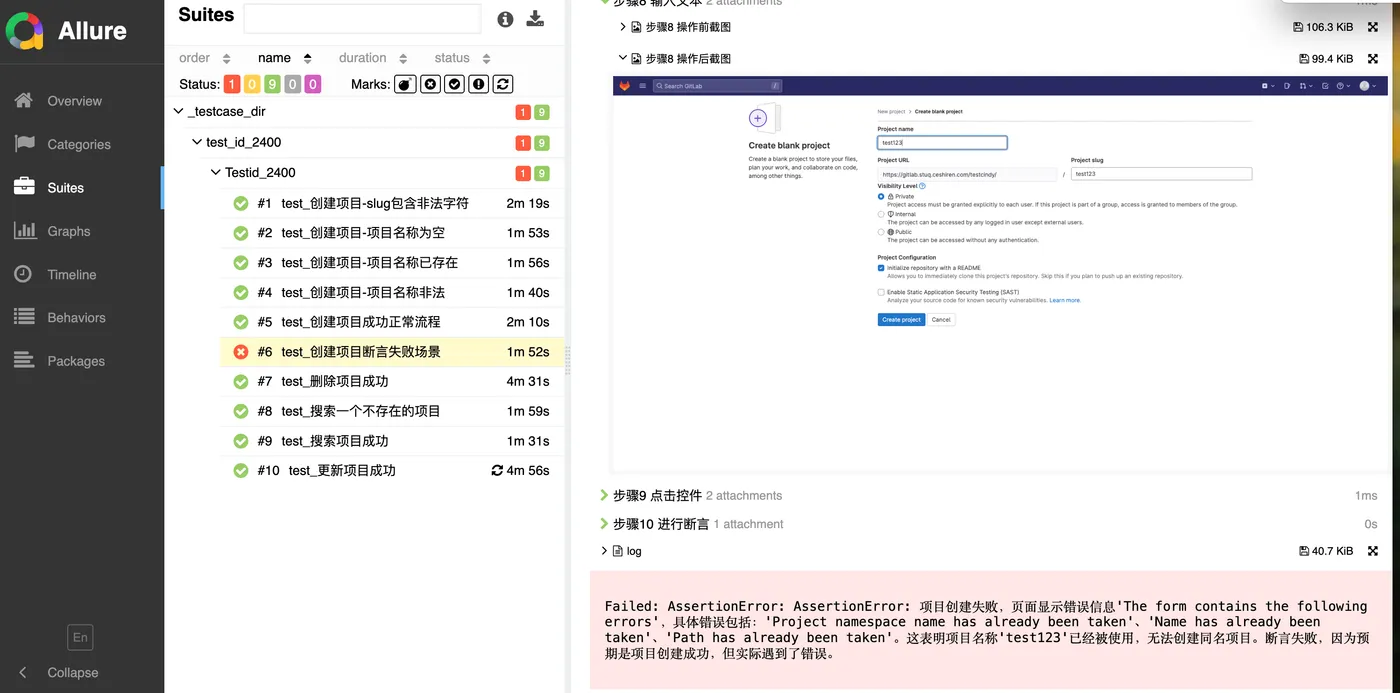Toggle the broken status filter (yellow 0)
Image resolution: width=1400 pixels, height=693 pixels.
click(252, 84)
